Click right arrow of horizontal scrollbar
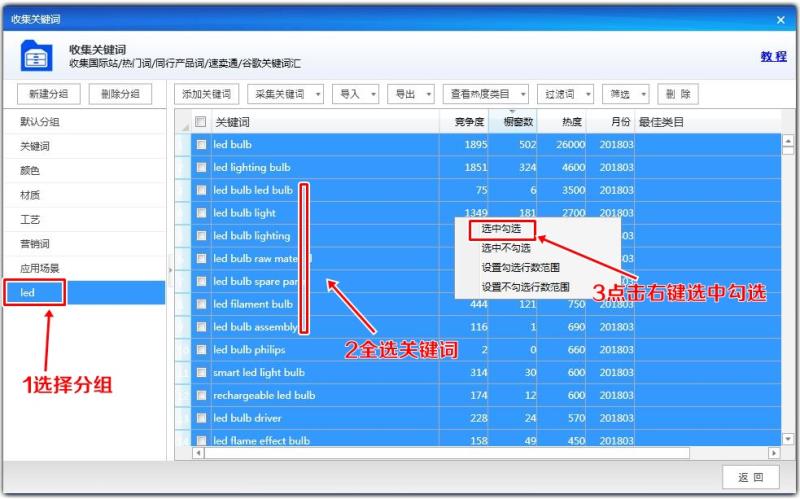The width and height of the screenshot is (800, 499). (x=774, y=453)
